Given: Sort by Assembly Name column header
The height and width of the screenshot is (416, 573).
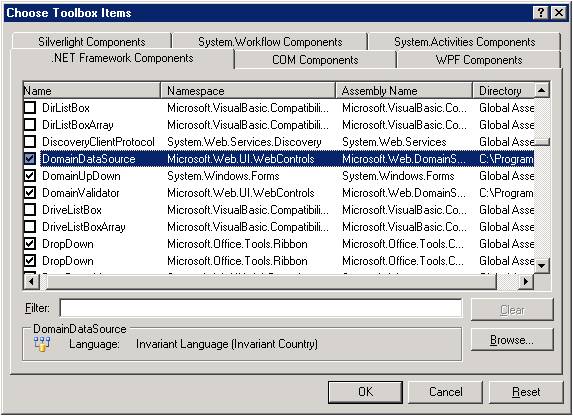Looking at the screenshot, I should pyautogui.click(x=404, y=90).
